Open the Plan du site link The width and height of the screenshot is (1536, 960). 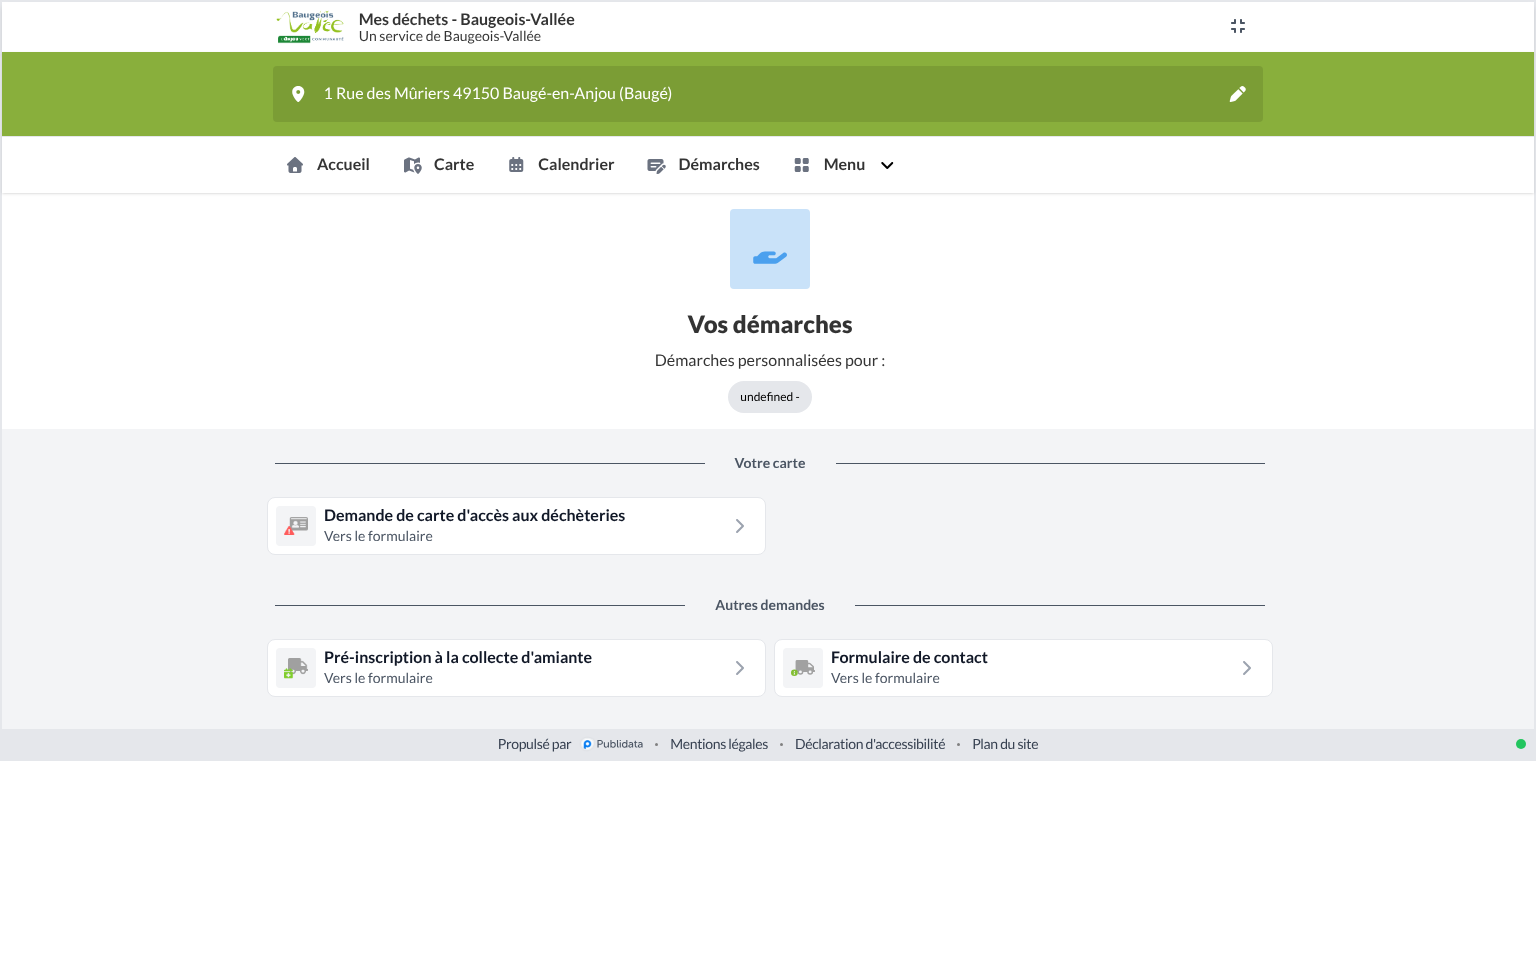pos(1005,744)
